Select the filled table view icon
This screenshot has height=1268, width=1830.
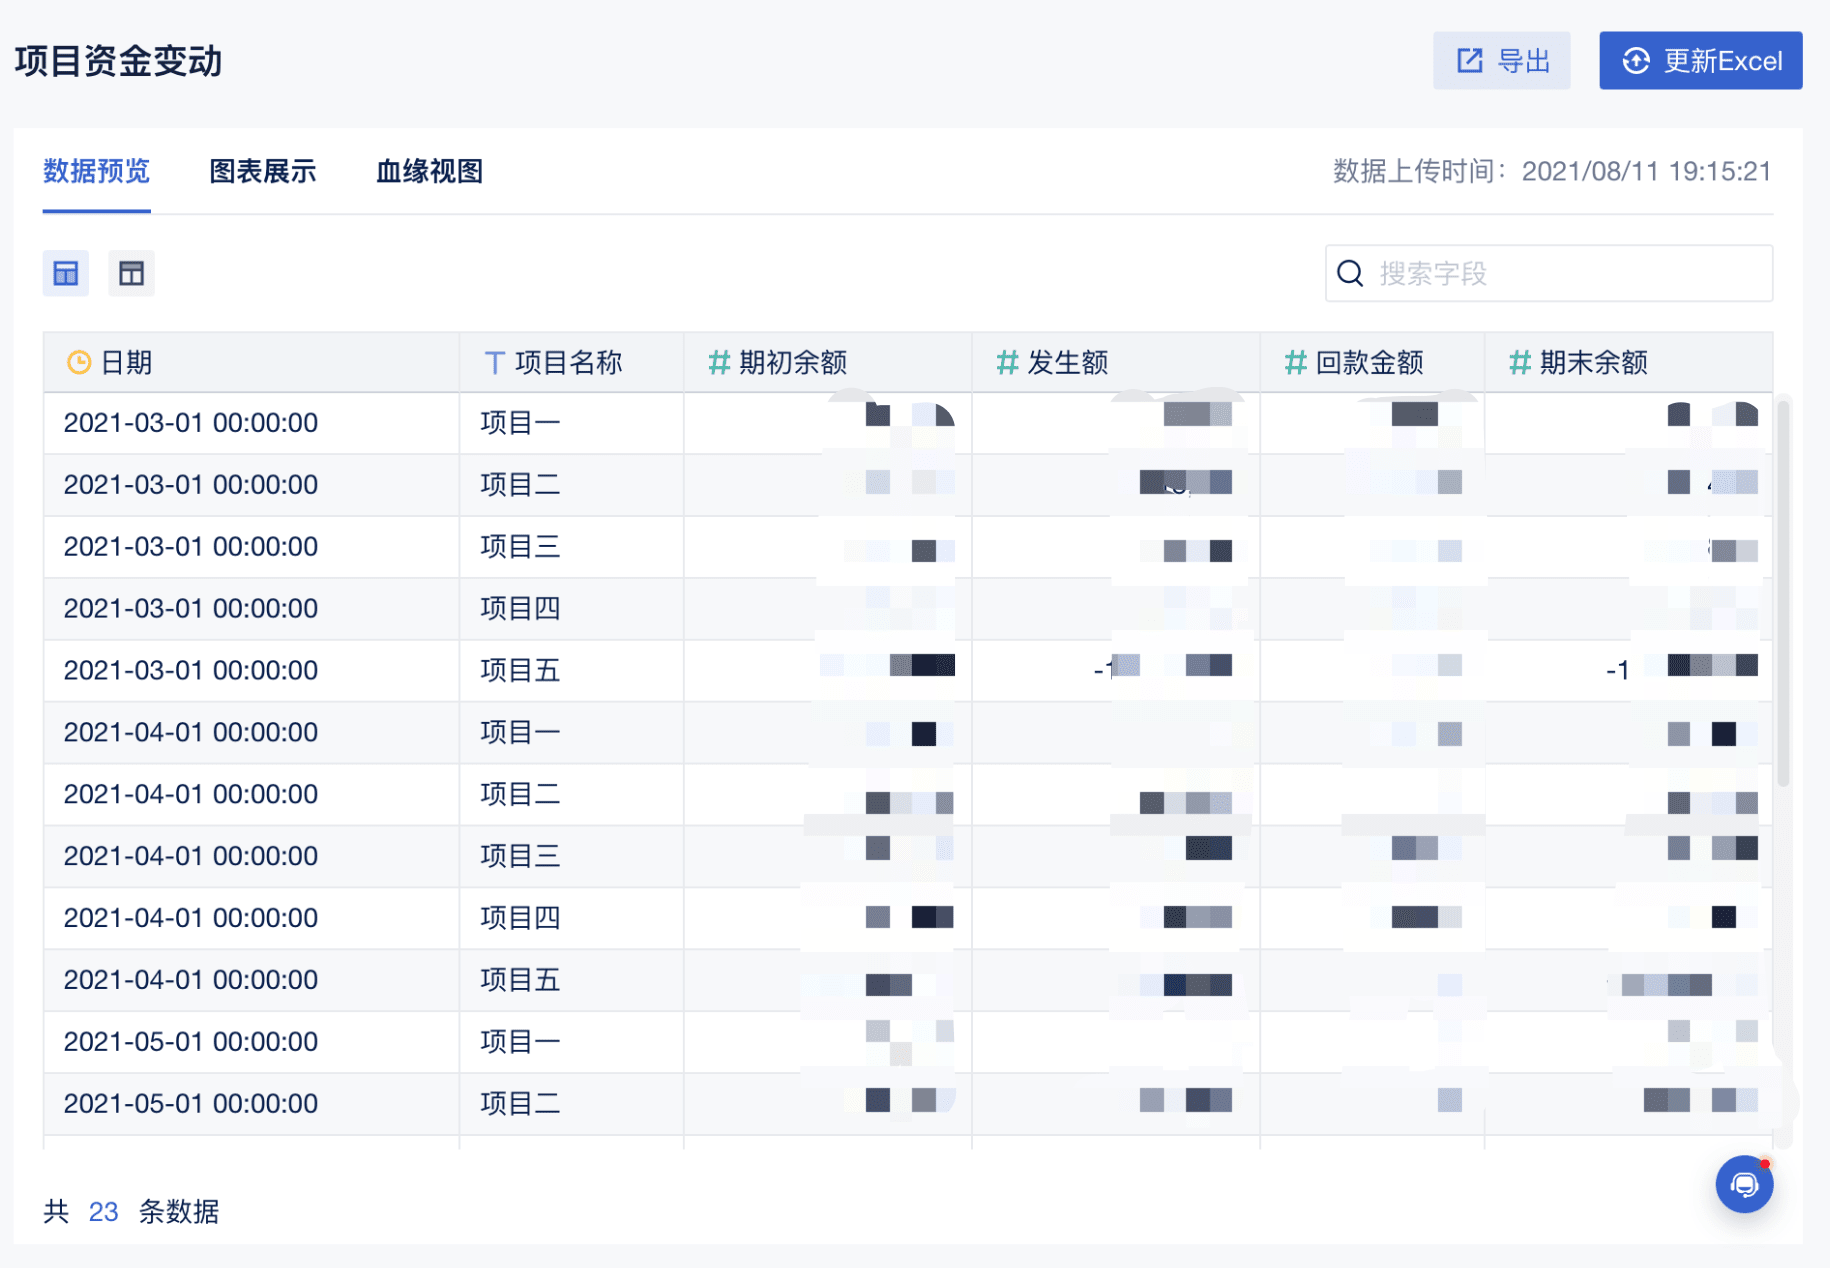coord(66,273)
